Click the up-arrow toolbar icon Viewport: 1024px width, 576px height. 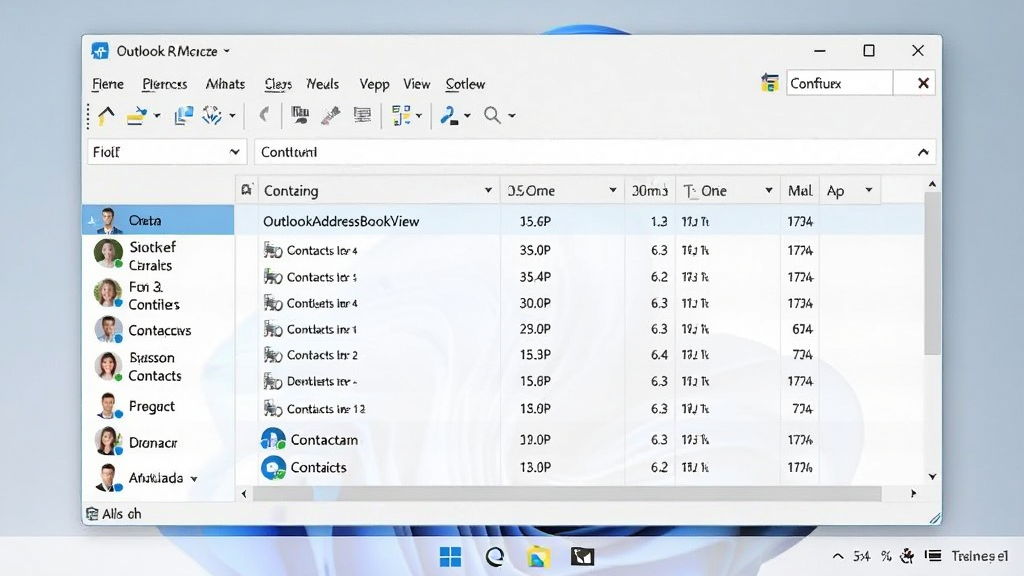(x=106, y=116)
